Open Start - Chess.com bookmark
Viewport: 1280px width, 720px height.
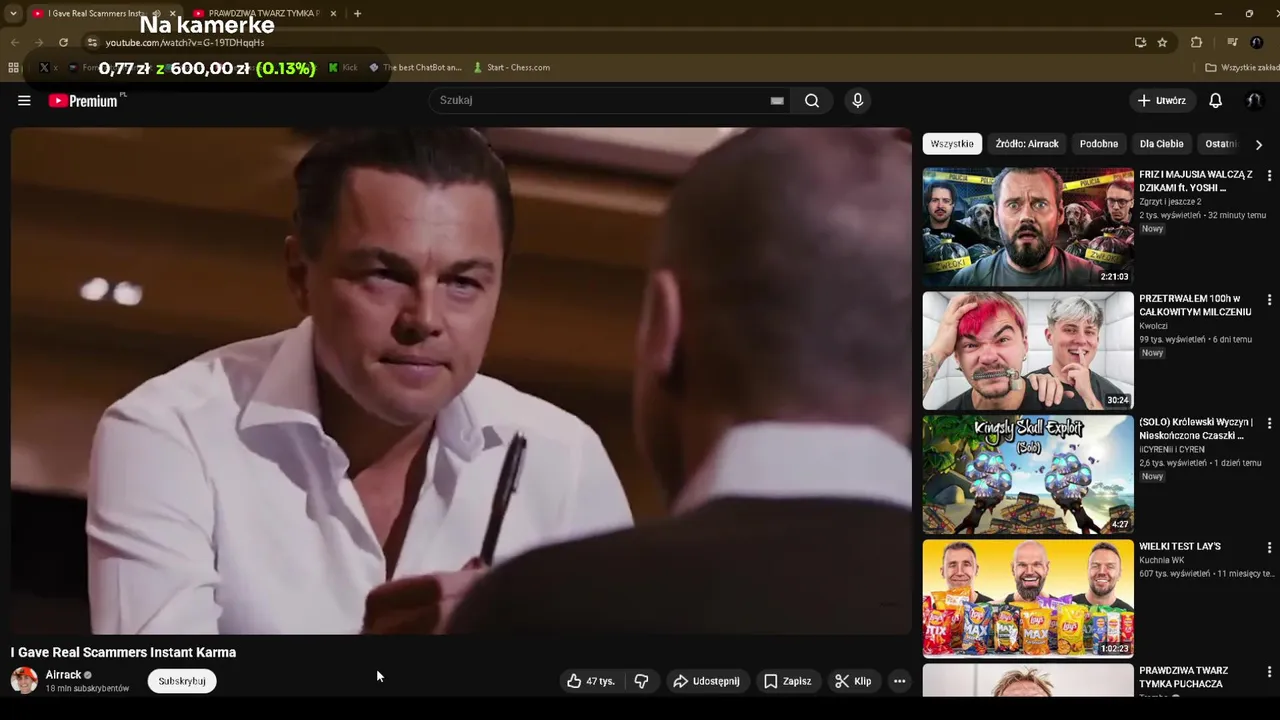click(x=511, y=68)
